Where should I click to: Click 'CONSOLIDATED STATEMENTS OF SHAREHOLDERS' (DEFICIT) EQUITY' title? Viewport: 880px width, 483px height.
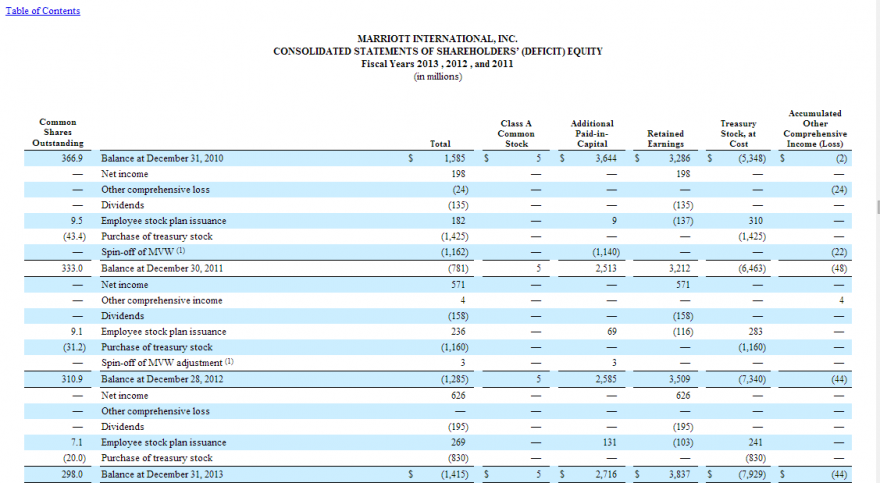[438, 51]
